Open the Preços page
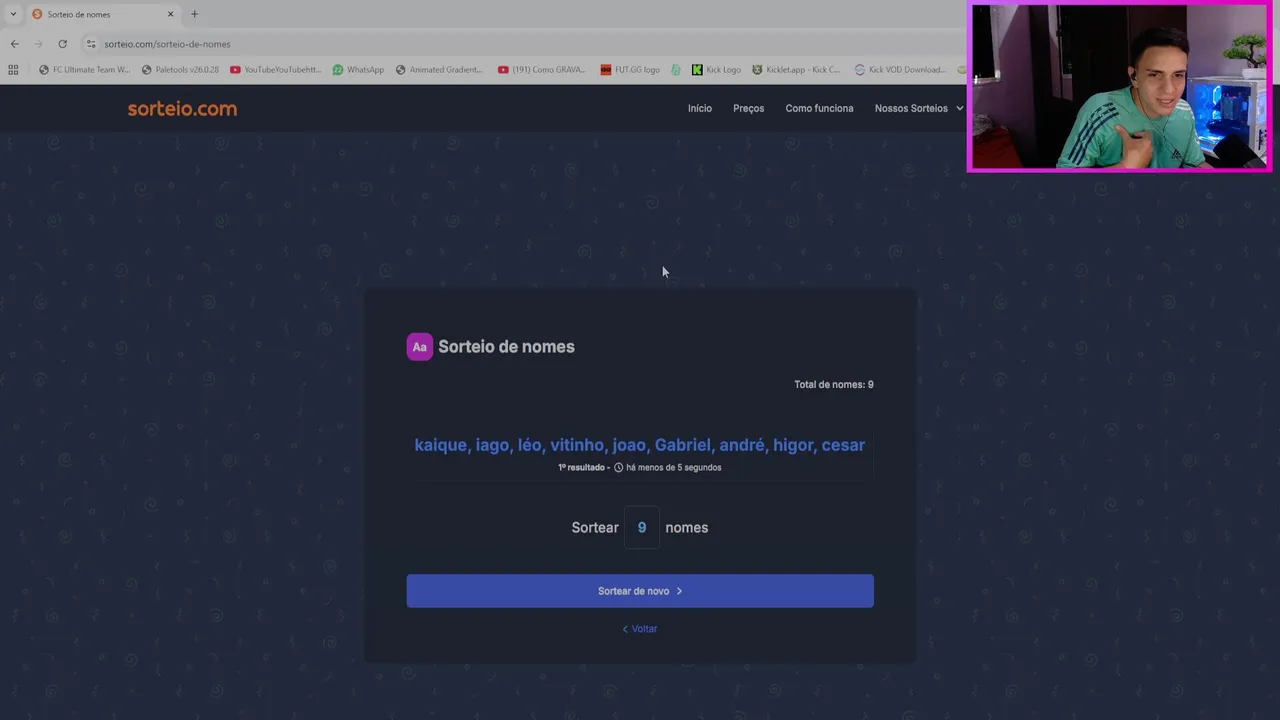Viewport: 1280px width, 720px height. point(748,108)
